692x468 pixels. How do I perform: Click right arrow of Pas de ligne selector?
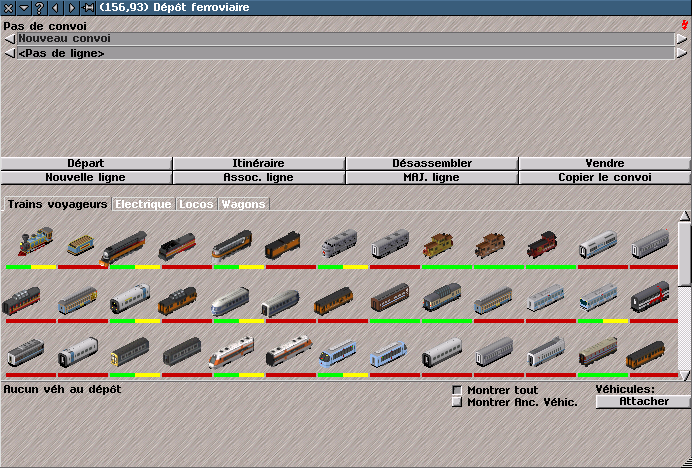(682, 53)
